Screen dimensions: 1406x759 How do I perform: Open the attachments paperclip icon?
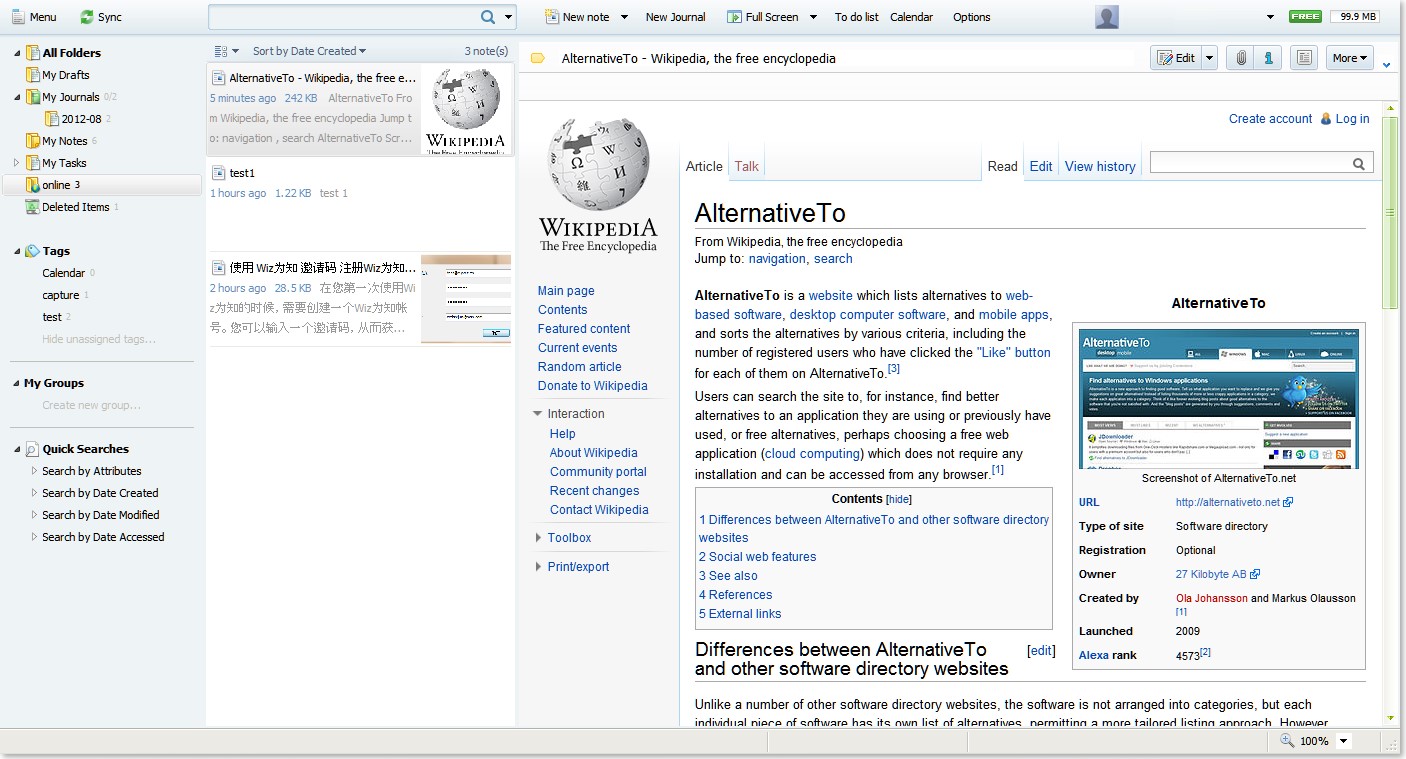[x=1240, y=58]
